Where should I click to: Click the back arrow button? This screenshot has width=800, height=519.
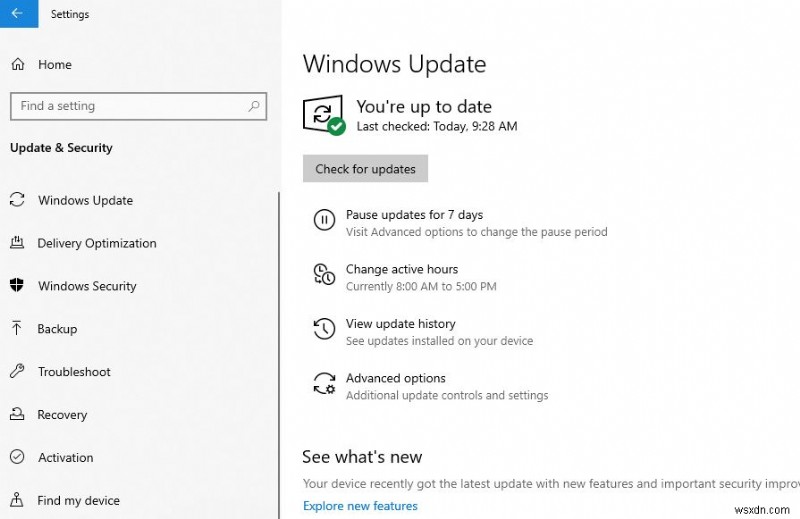(18, 13)
